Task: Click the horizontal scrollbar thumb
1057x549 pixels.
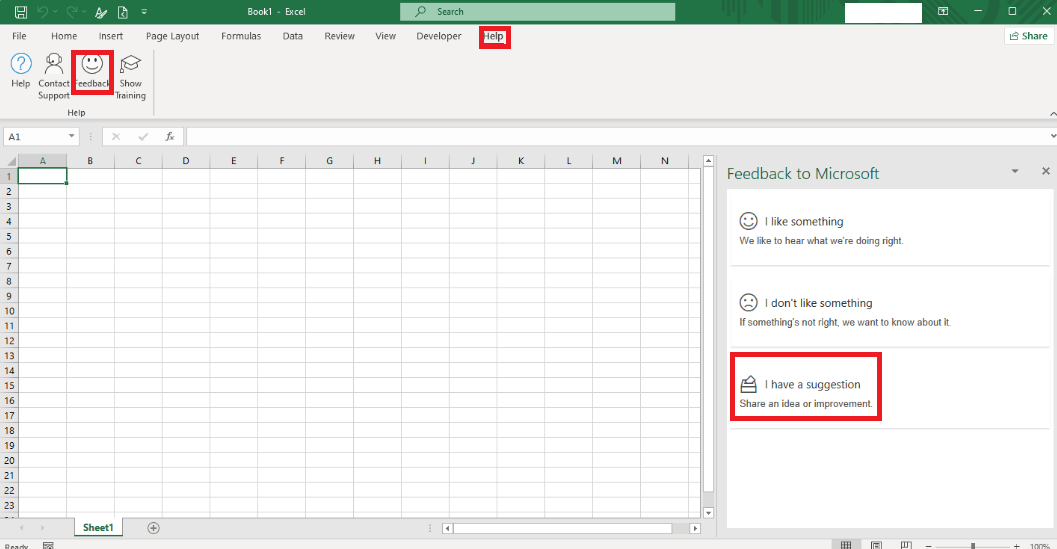Action: 563,528
